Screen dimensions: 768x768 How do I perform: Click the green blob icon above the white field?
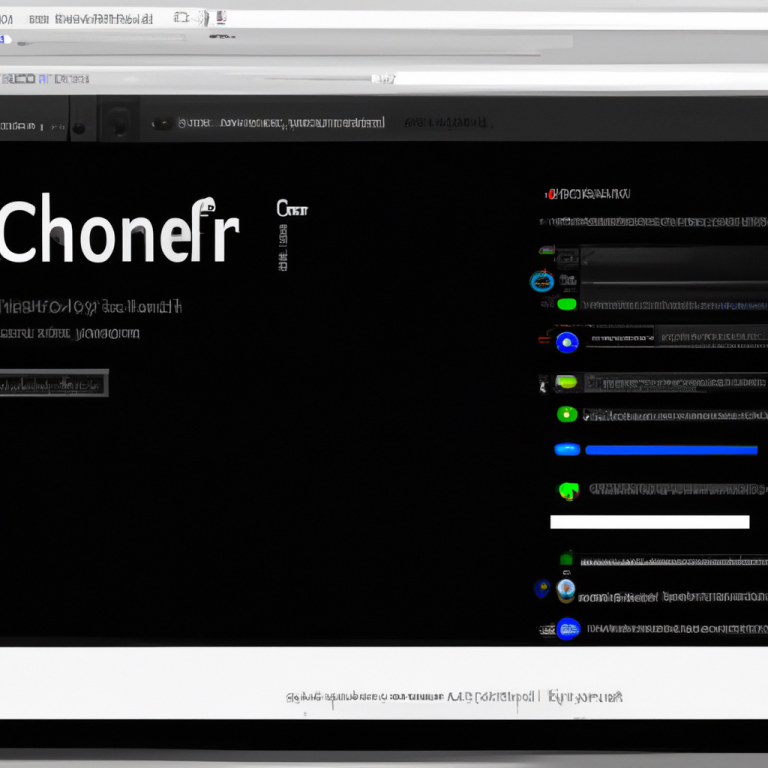pos(567,490)
